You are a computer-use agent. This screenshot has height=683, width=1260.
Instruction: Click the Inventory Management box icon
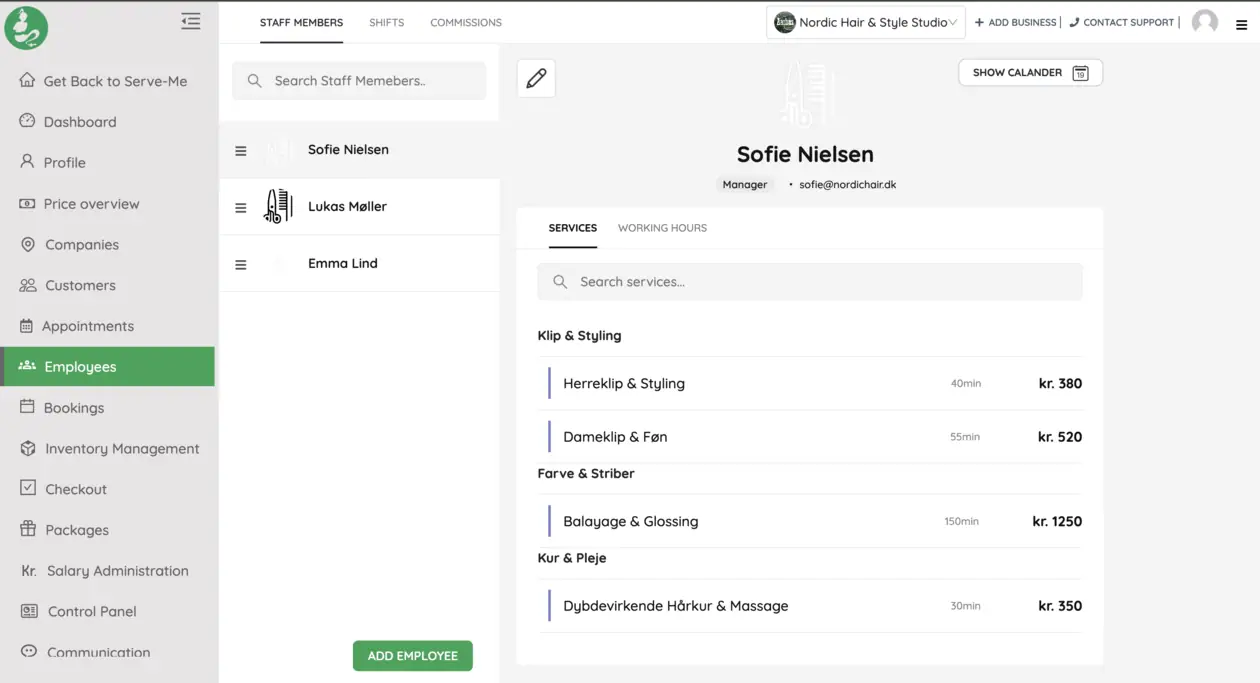click(28, 448)
